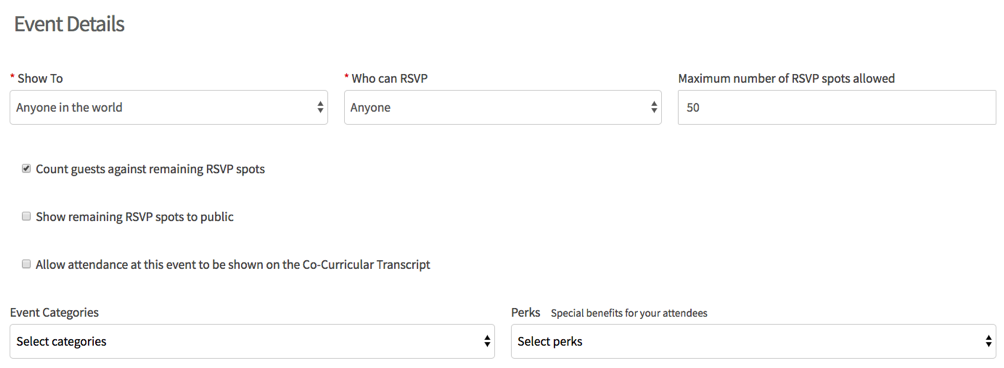Focus the Maximum RSVP spots field showing 50
Screen dimensions: 1004x368
point(837,108)
